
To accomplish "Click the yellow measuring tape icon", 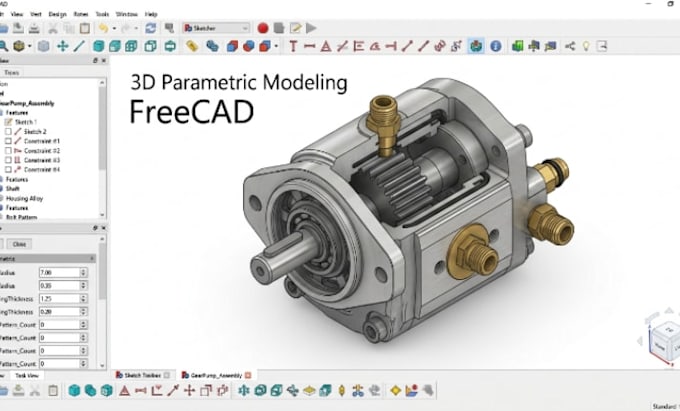I will [x=192, y=46].
